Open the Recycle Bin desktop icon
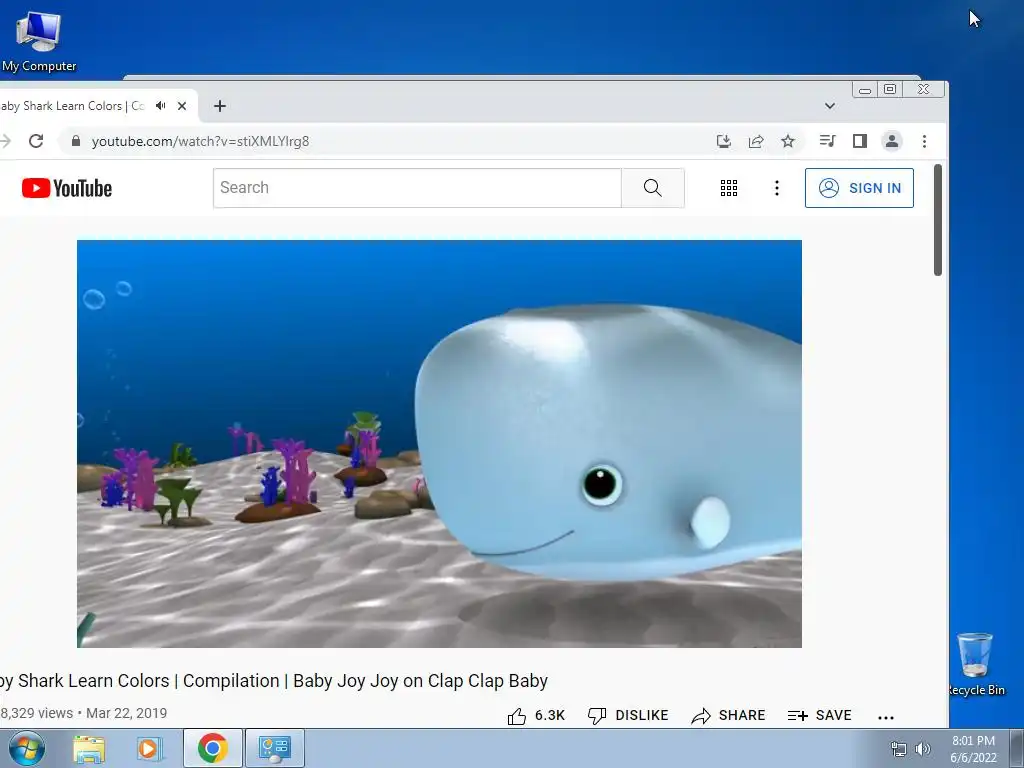Viewport: 1024px width, 768px height. [976, 664]
